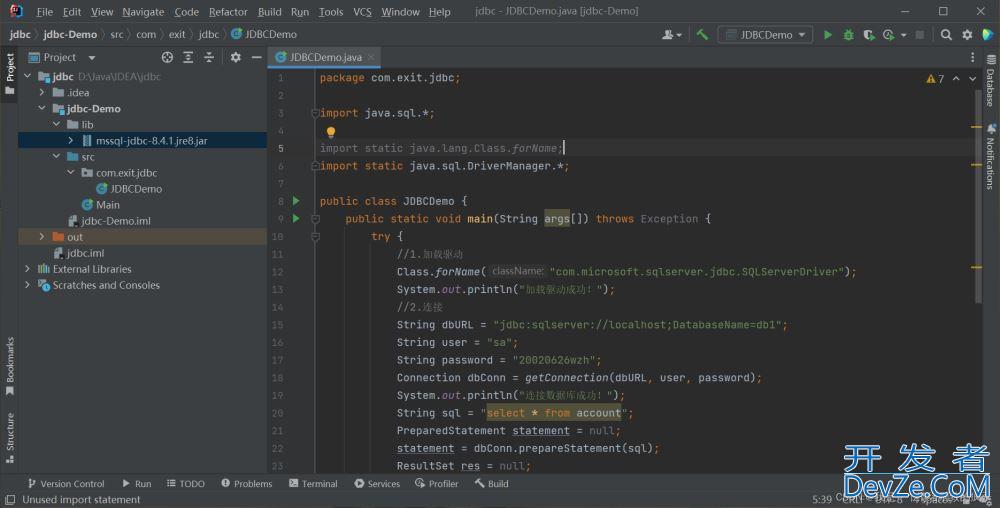The height and width of the screenshot is (508, 1000).
Task: Open IDE settings gear in toolbar
Action: [x=967, y=34]
